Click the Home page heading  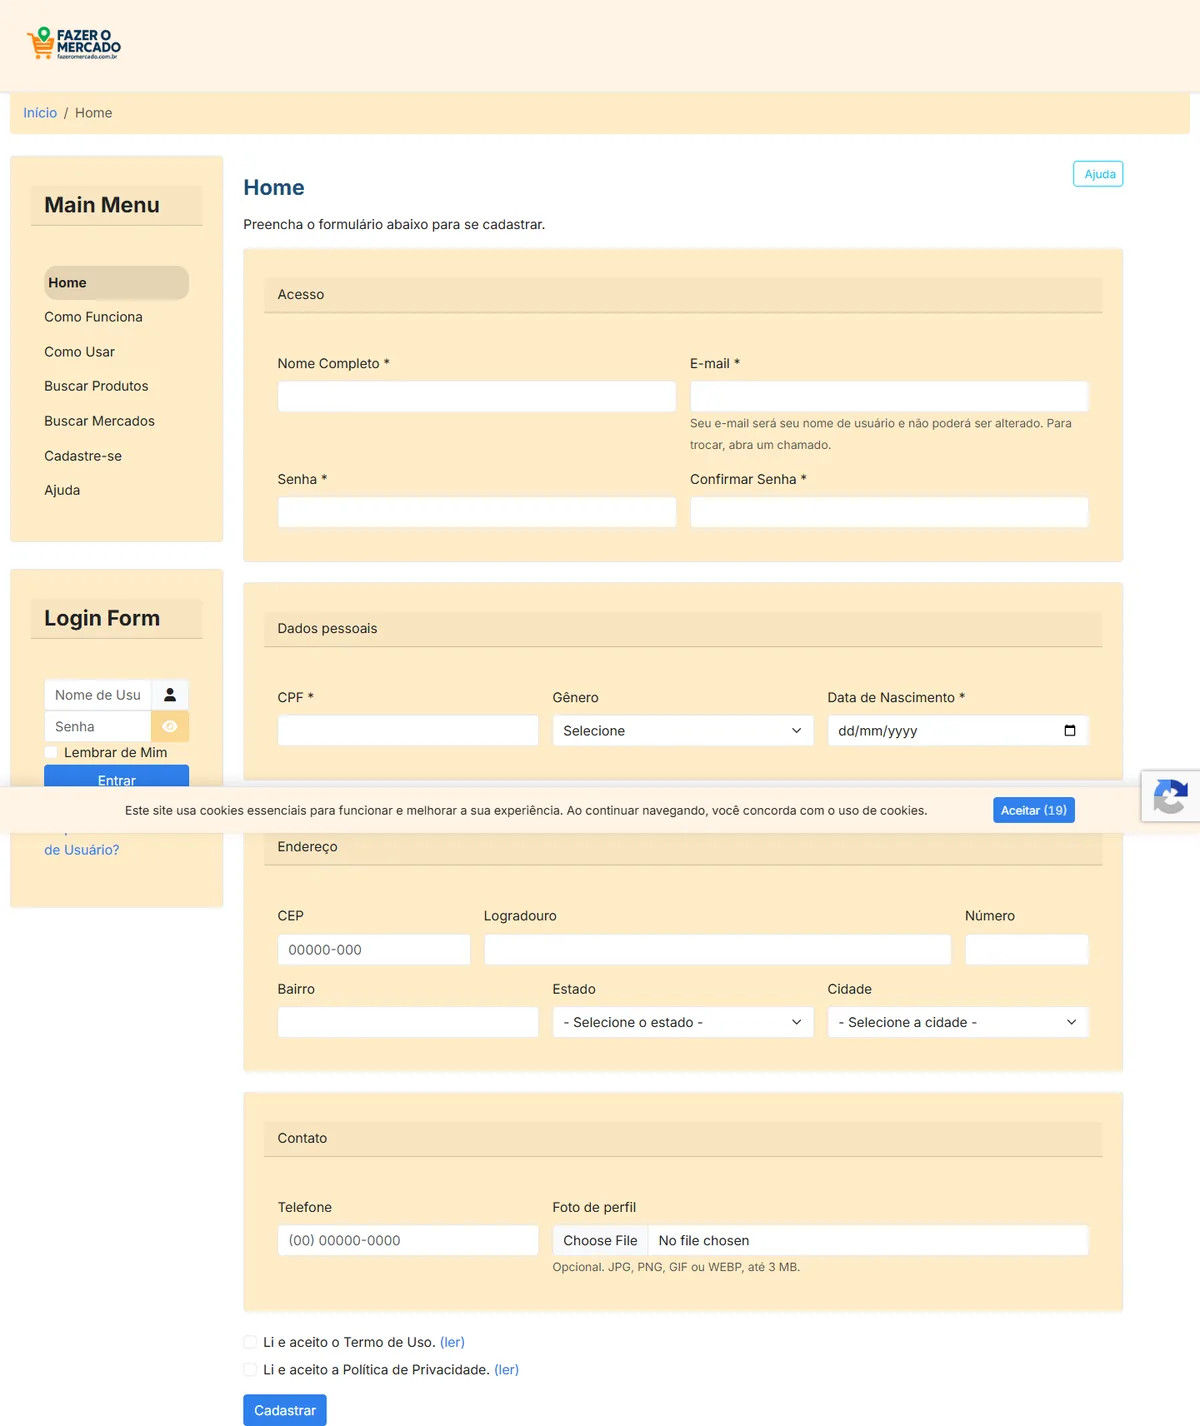(274, 187)
